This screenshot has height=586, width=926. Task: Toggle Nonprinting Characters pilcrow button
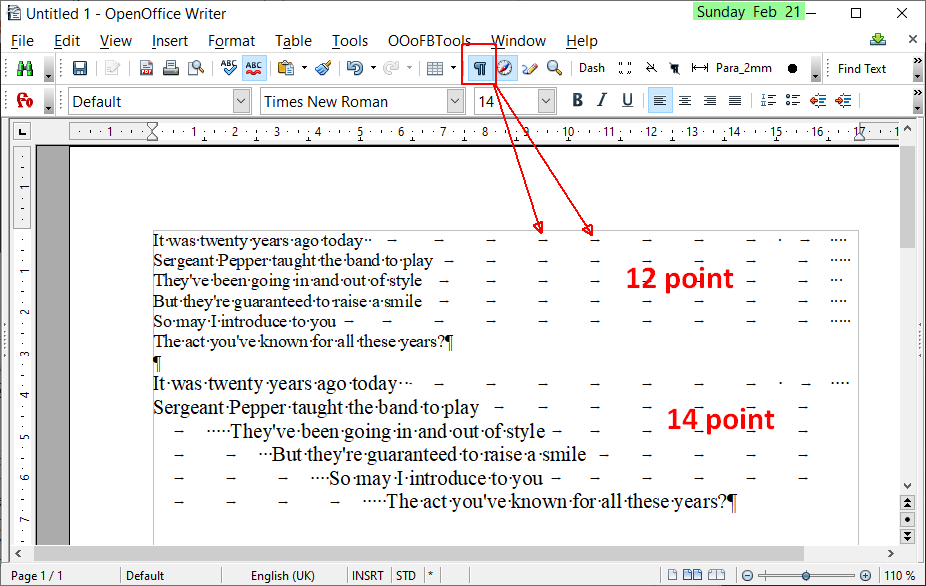point(480,69)
